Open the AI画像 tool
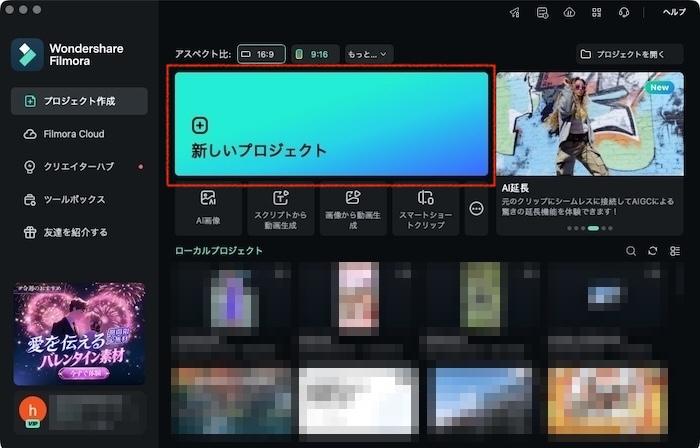Screen dimensions: 700x448 [208, 209]
